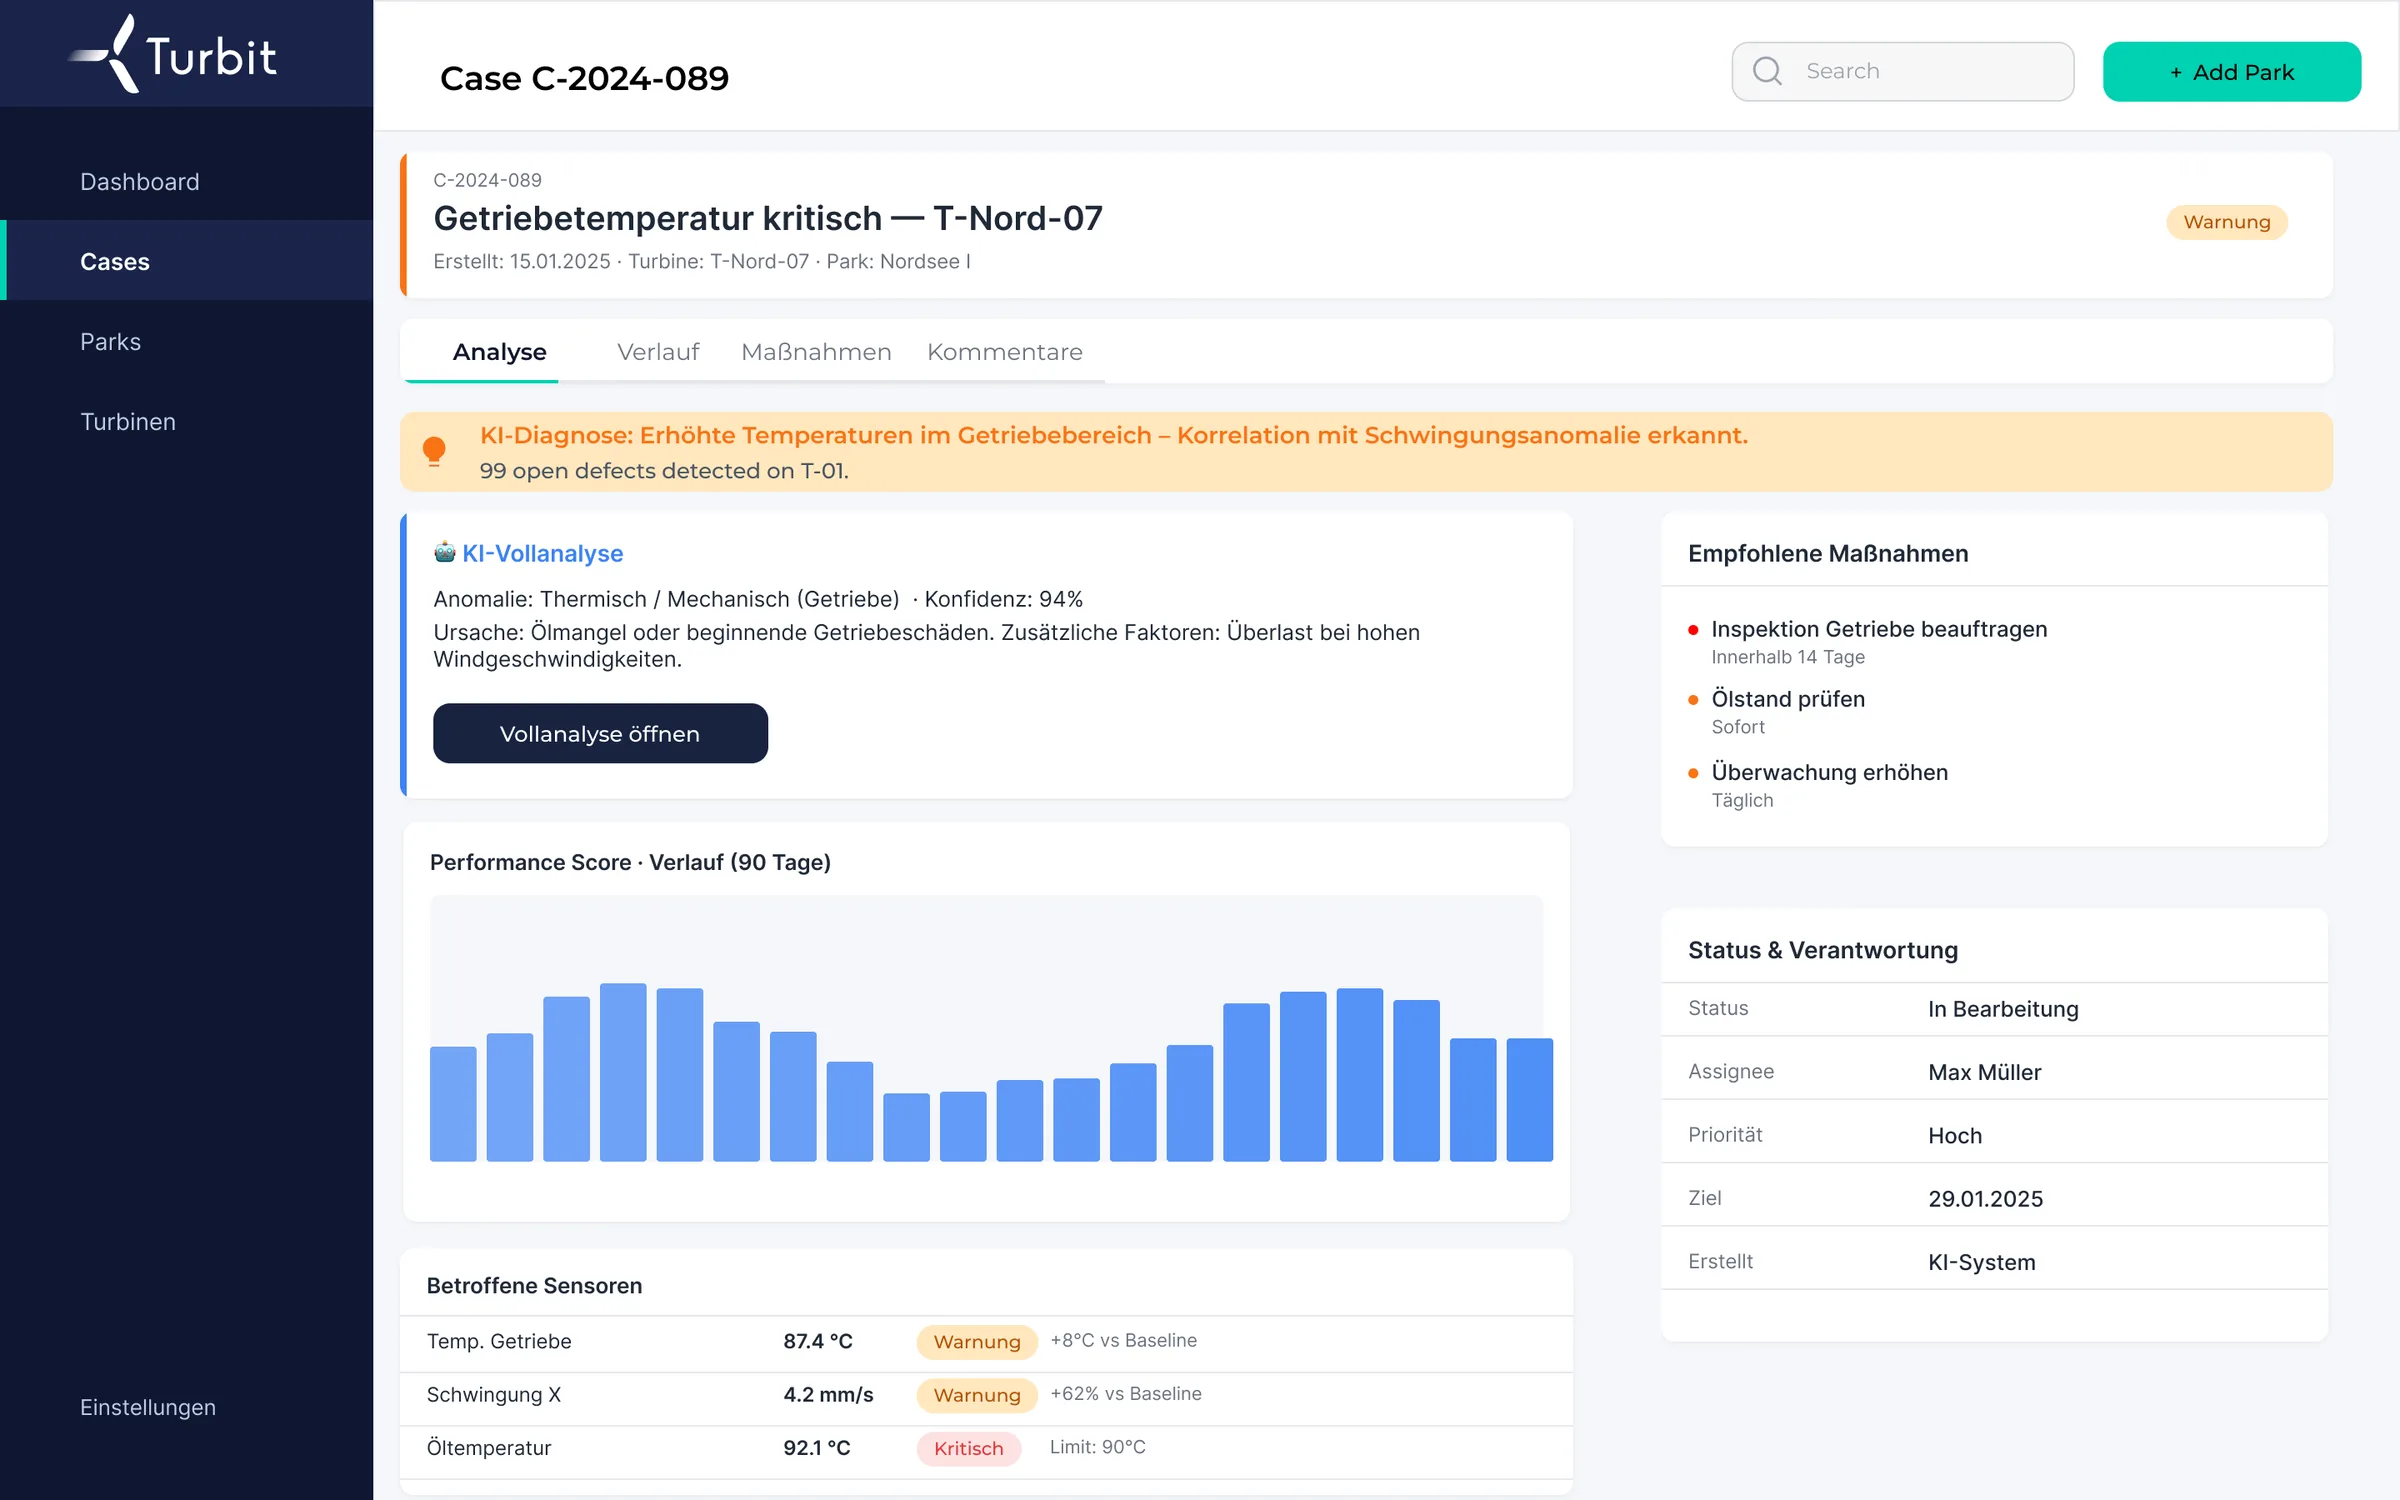Focus the Search input field

(1903, 71)
